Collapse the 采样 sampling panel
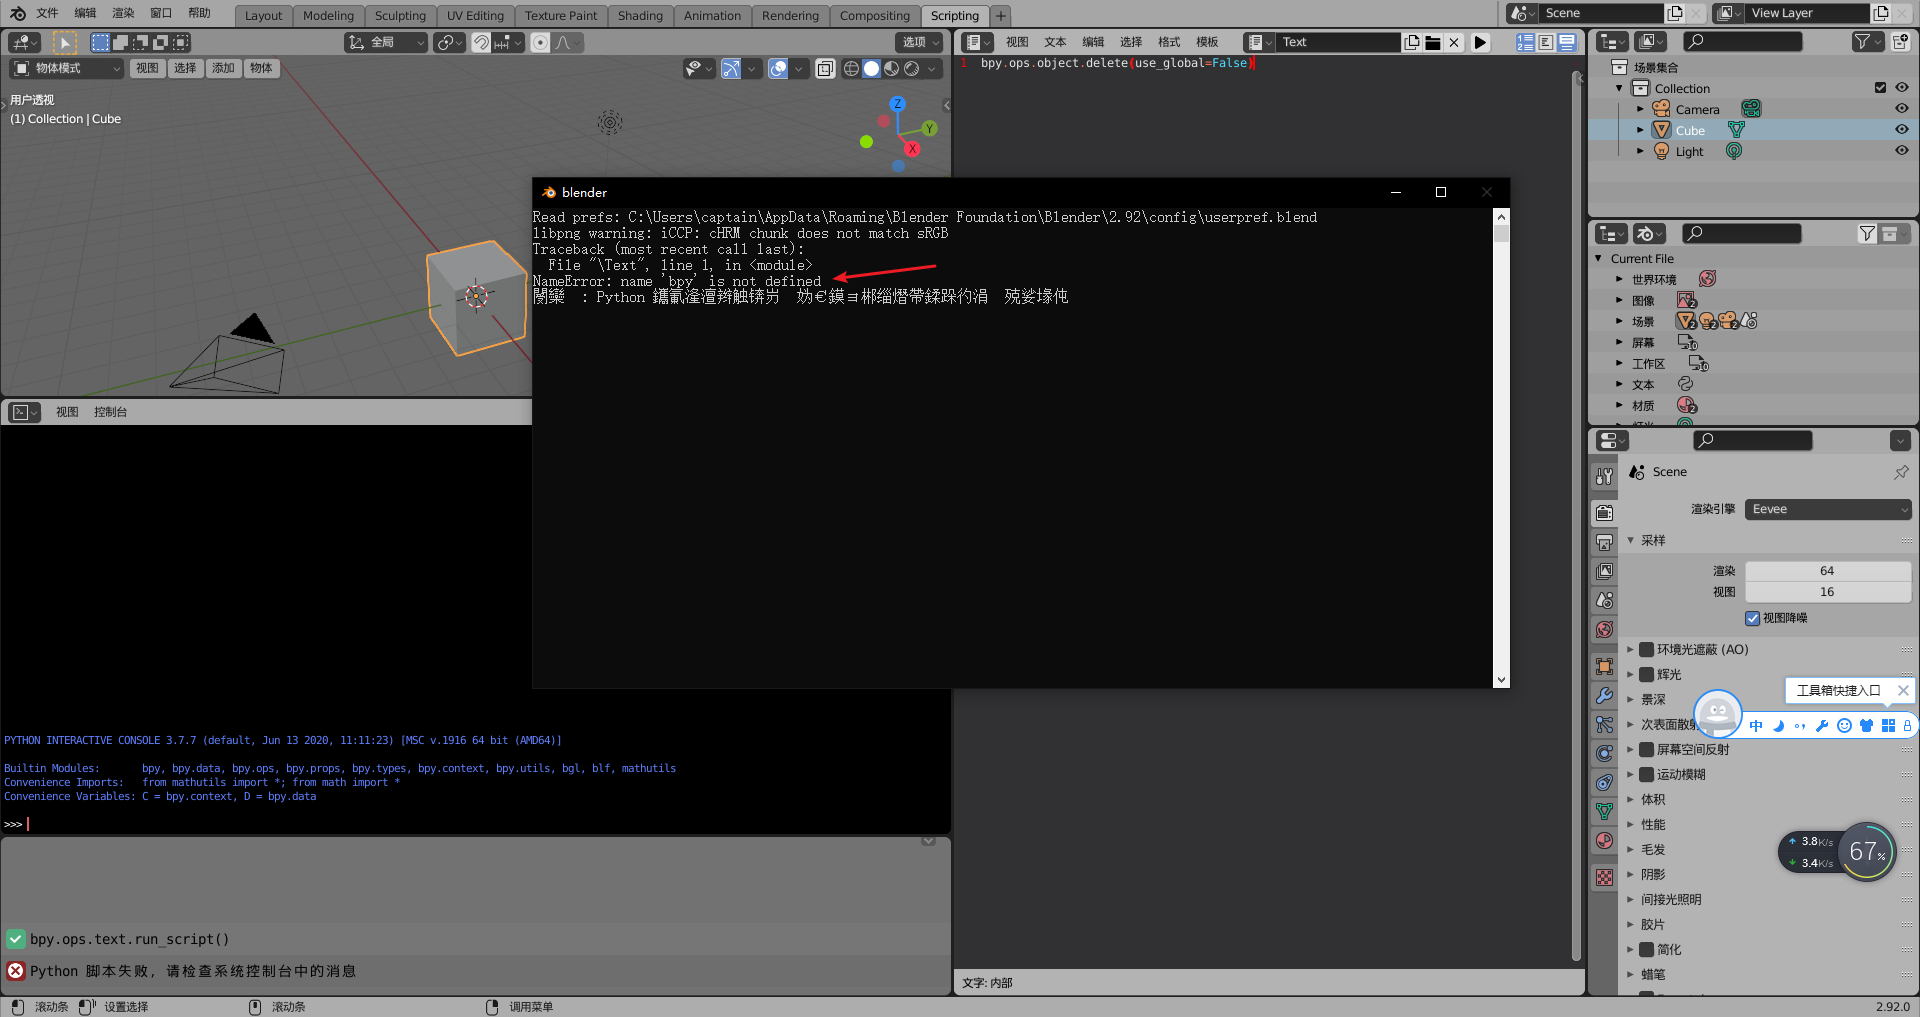 1630,540
